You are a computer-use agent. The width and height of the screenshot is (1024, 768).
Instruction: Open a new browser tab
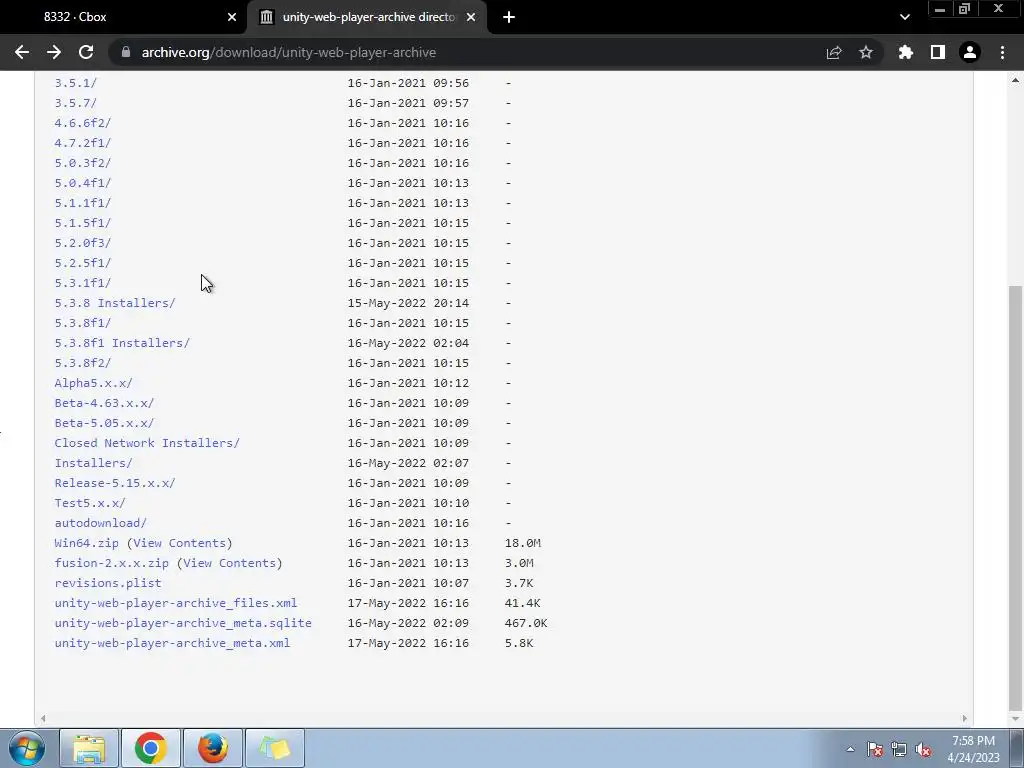tap(509, 17)
